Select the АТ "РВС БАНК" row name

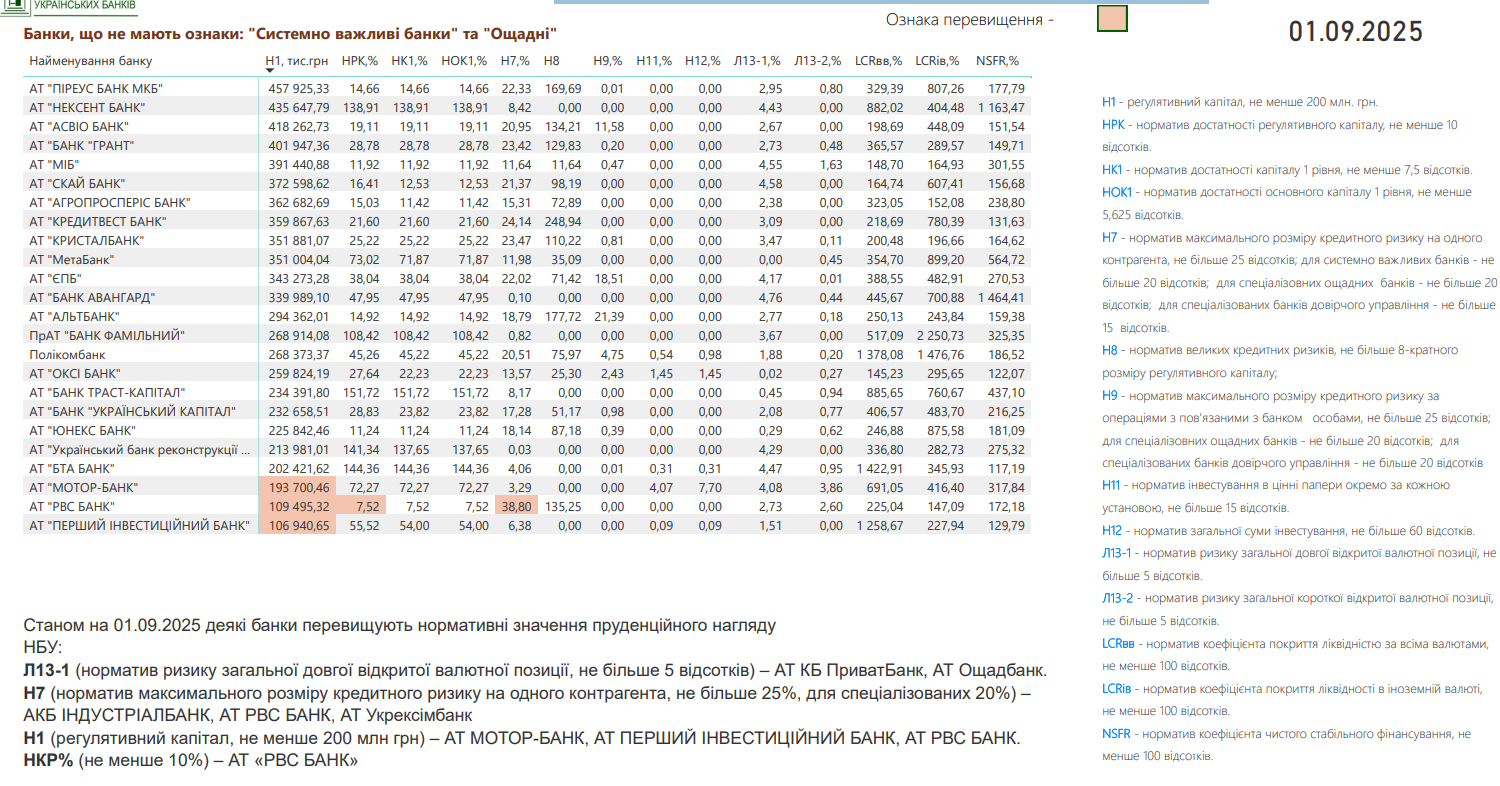71,506
